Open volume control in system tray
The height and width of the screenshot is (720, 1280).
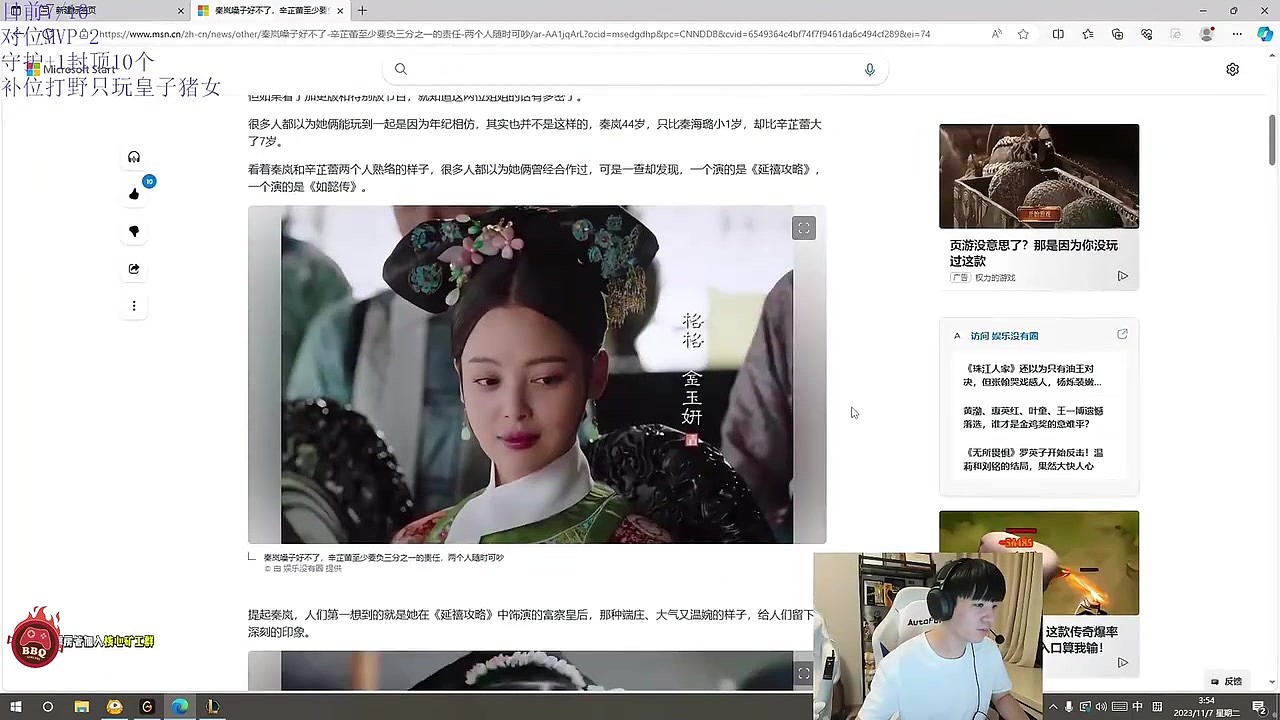click(x=1099, y=707)
